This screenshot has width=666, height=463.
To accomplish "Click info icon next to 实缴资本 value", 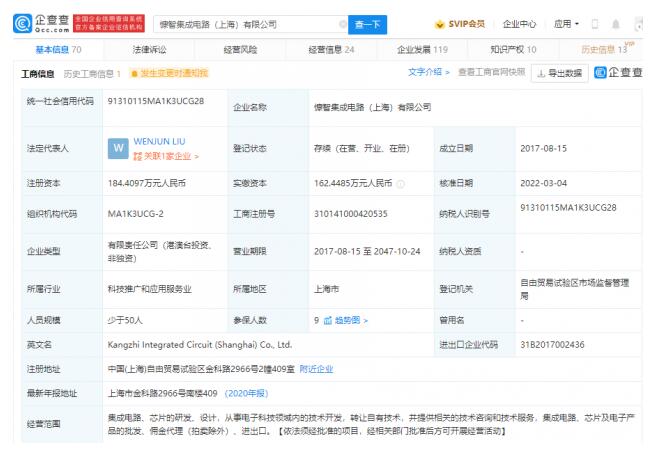I will click(400, 184).
